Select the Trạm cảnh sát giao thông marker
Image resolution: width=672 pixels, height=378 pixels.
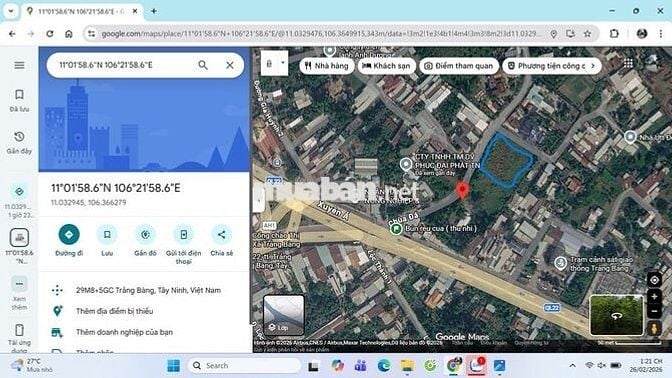(560, 263)
